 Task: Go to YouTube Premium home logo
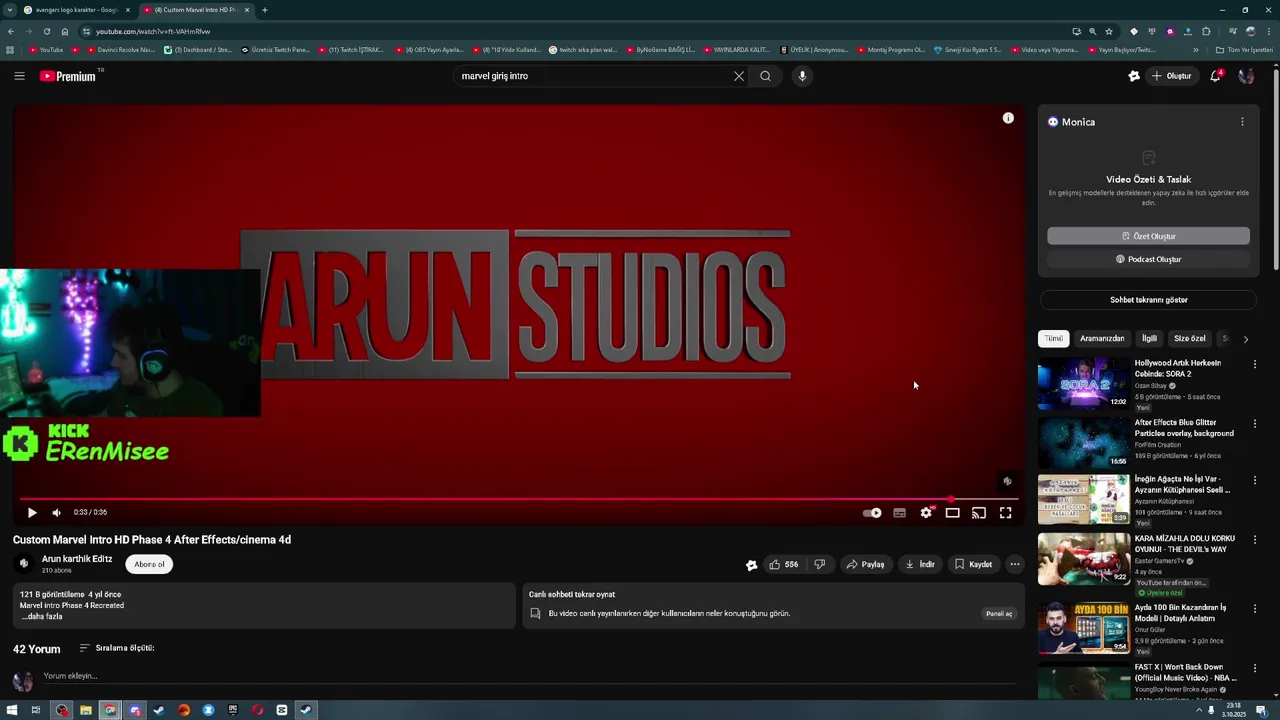[68, 76]
